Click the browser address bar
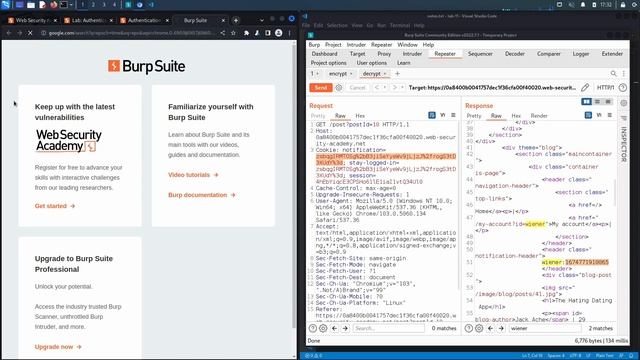The height and width of the screenshot is (360, 640). [131, 33]
